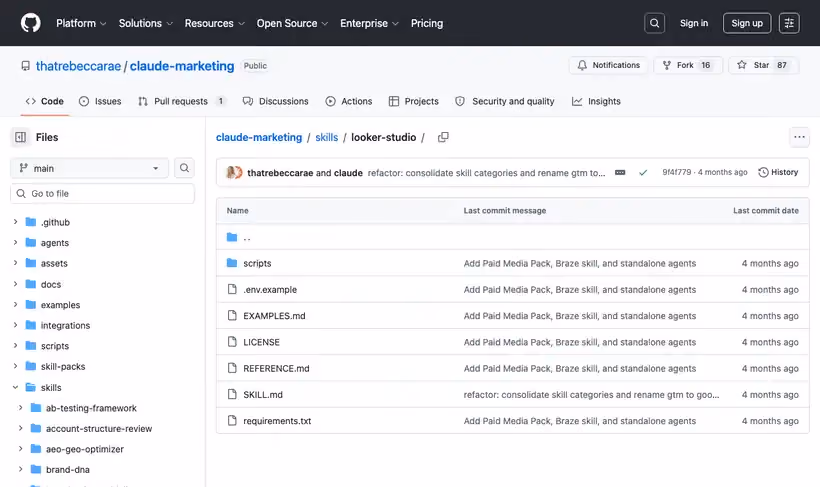
Task: Click the scripts folder icon in the file table
Action: click(x=232, y=263)
